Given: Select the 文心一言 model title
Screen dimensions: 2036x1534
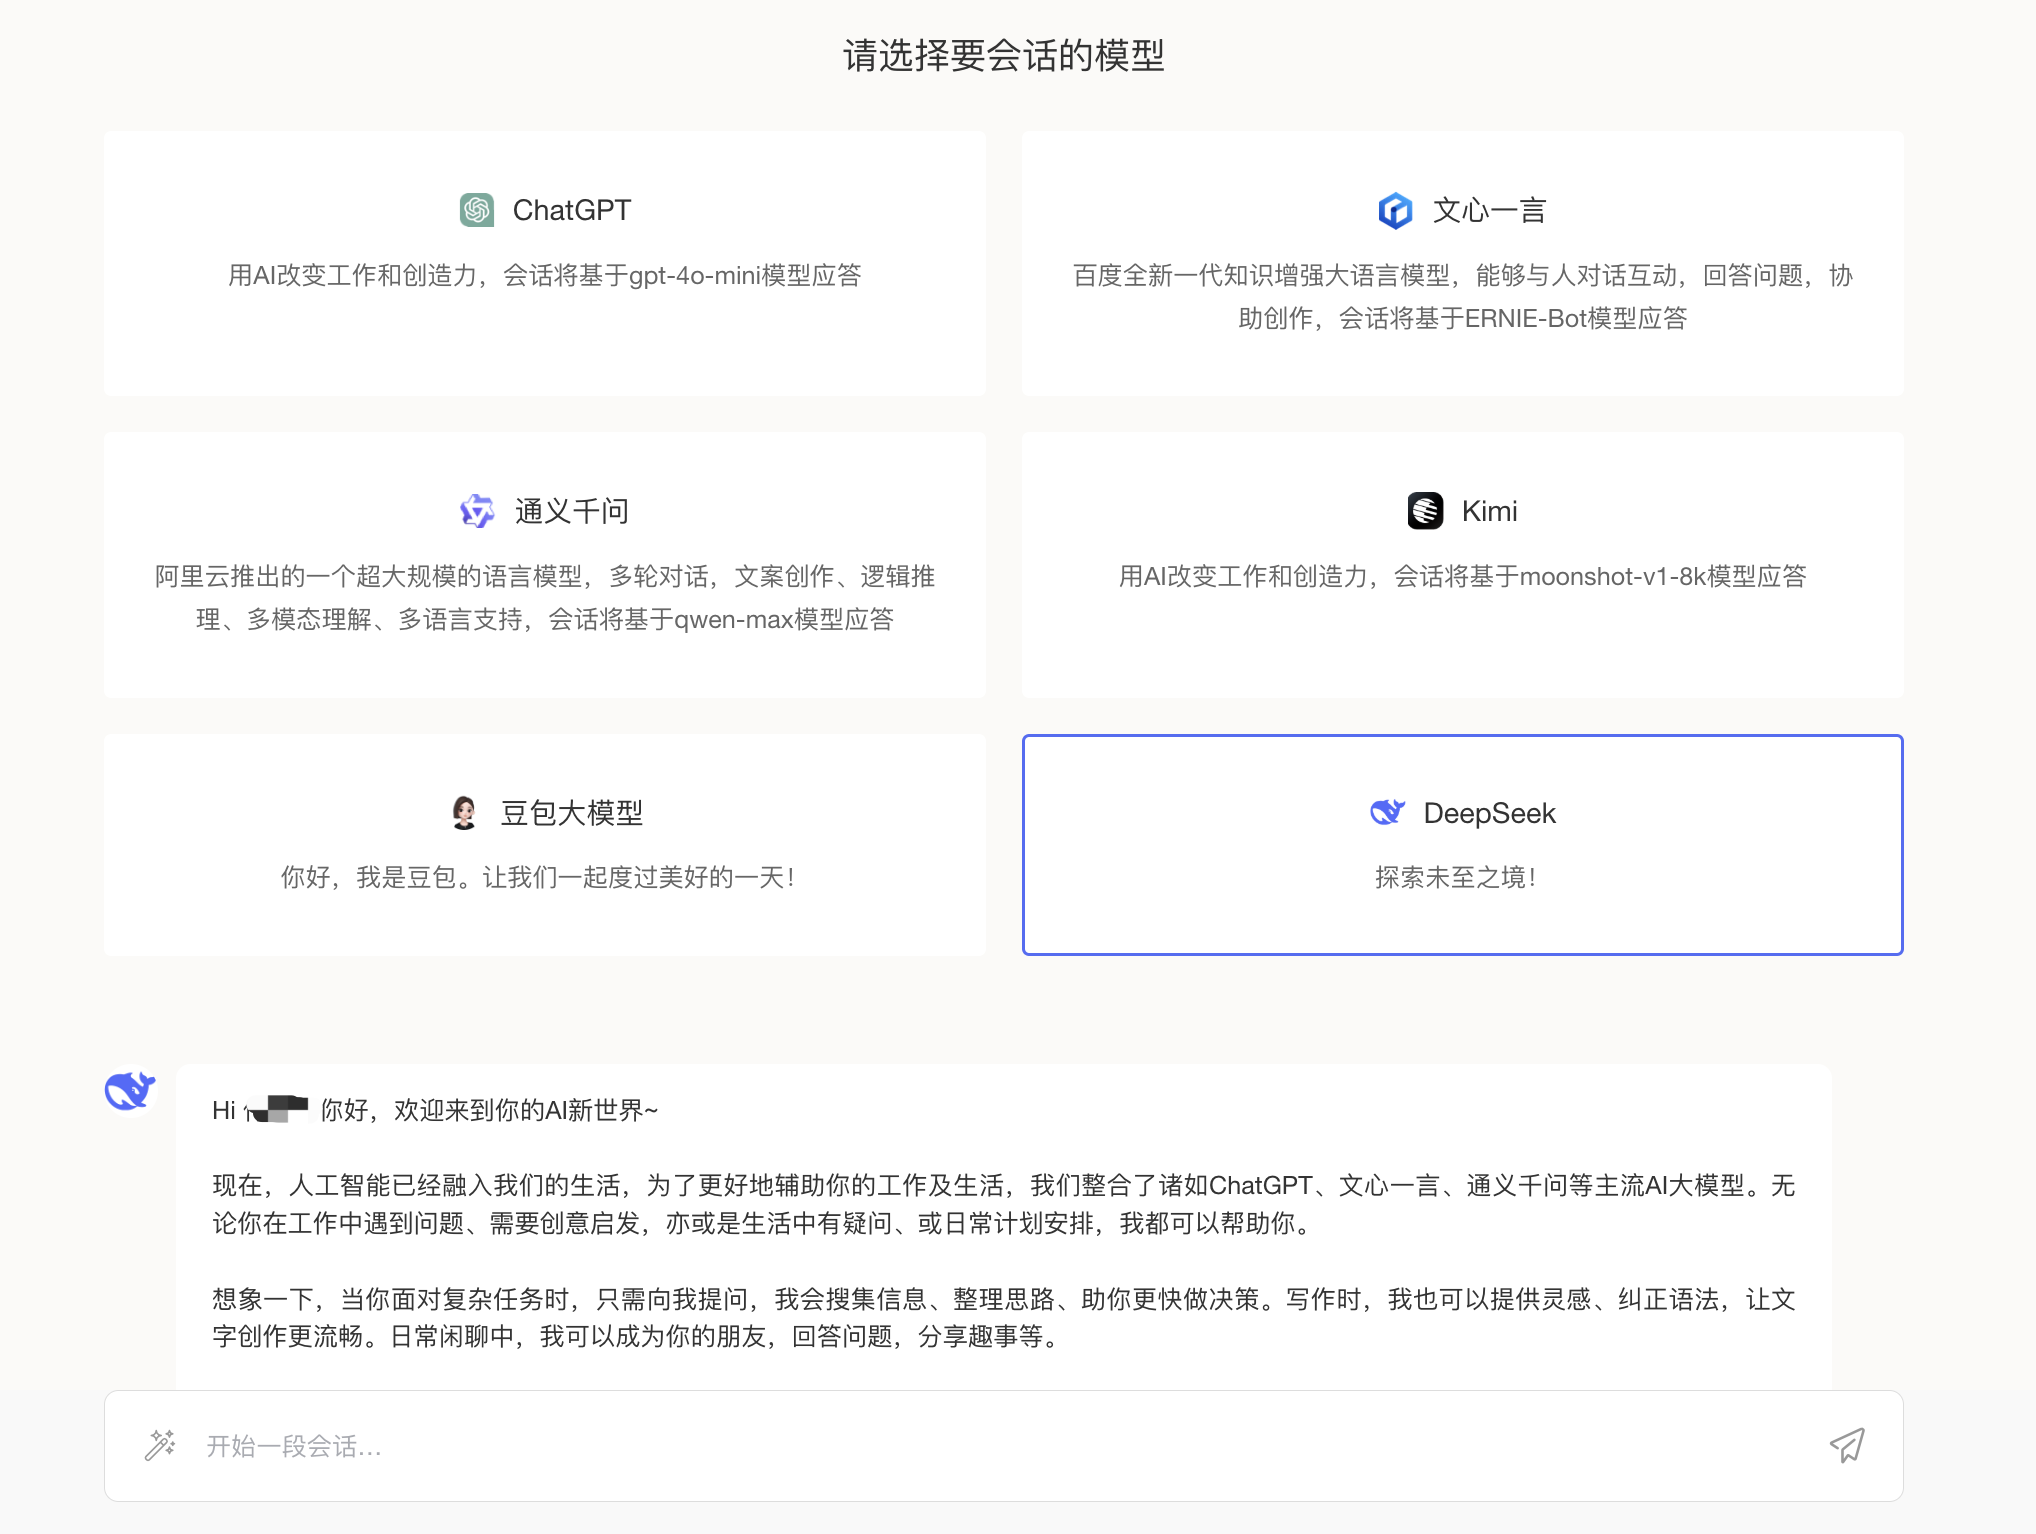Looking at the screenshot, I should 1489,210.
